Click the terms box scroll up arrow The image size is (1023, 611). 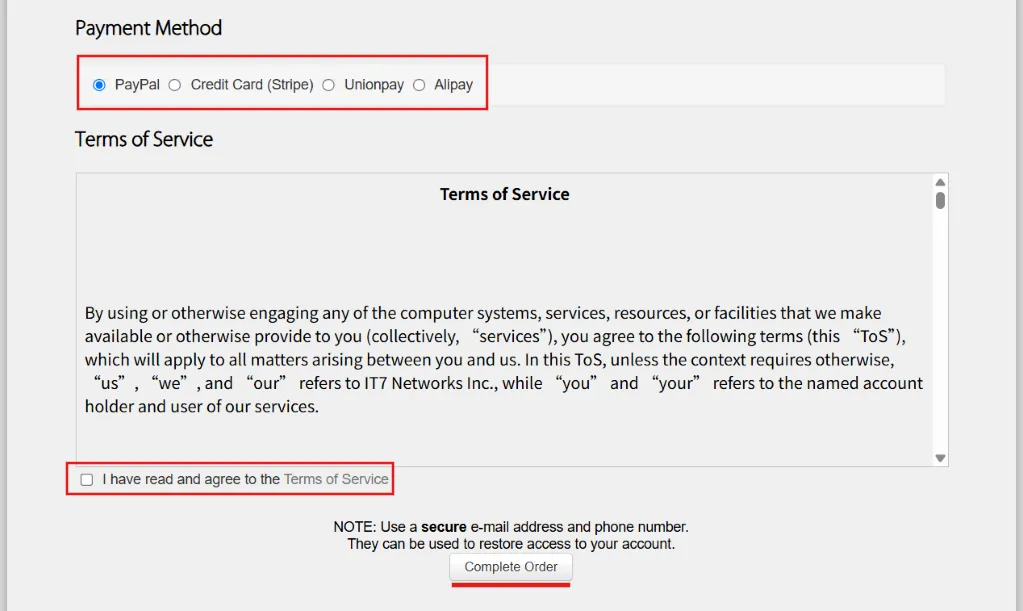pyautogui.click(x=940, y=182)
